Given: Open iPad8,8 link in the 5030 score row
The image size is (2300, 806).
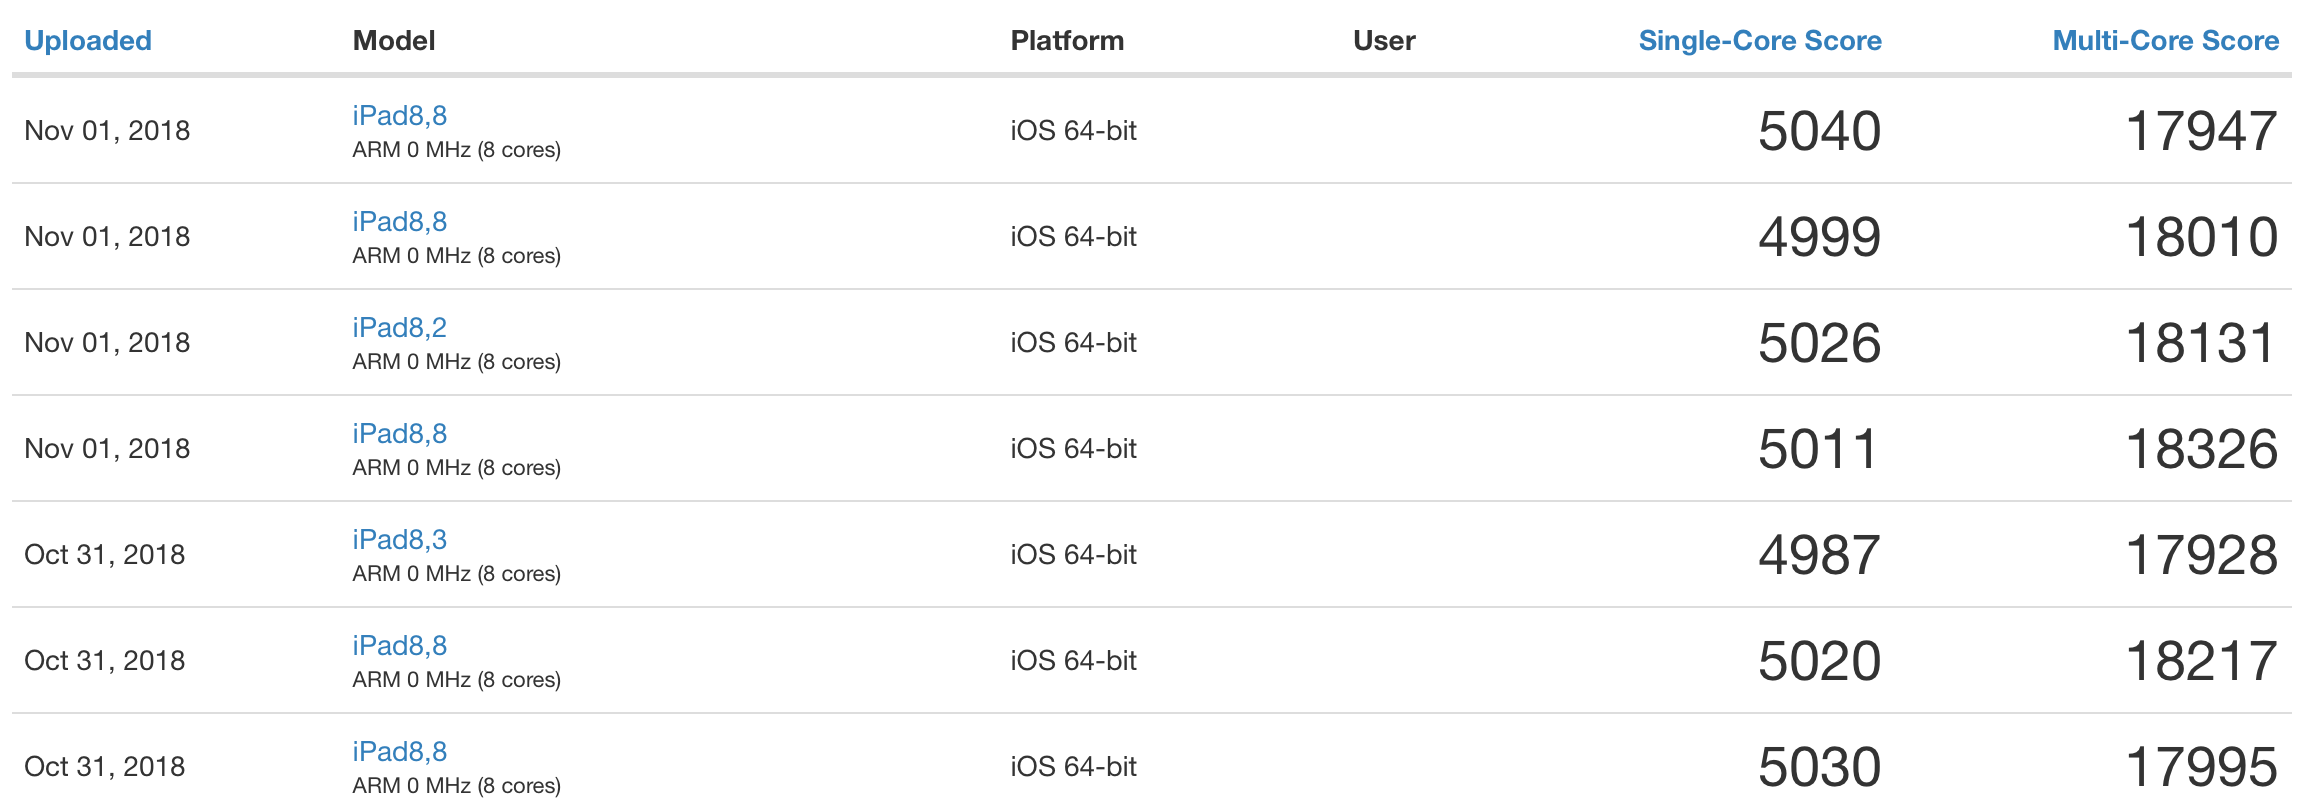Looking at the screenshot, I should 399,752.
